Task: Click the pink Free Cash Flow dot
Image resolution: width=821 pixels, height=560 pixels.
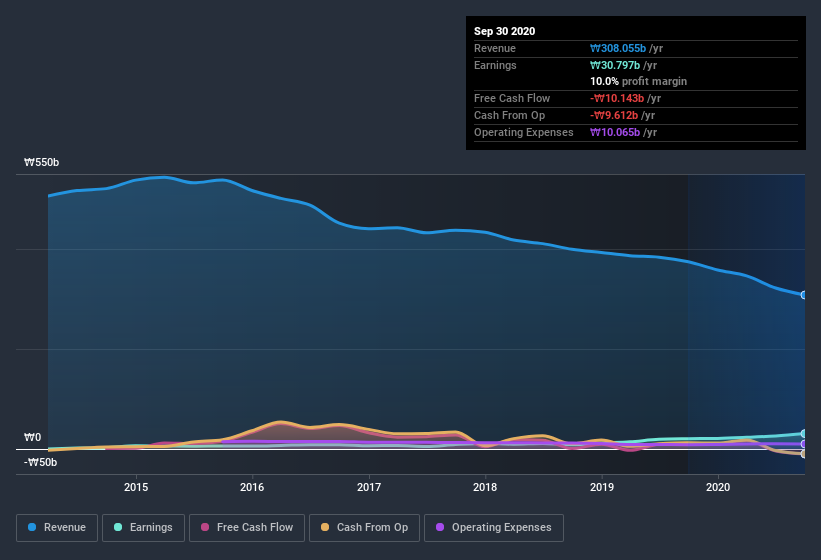Action: coord(205,527)
